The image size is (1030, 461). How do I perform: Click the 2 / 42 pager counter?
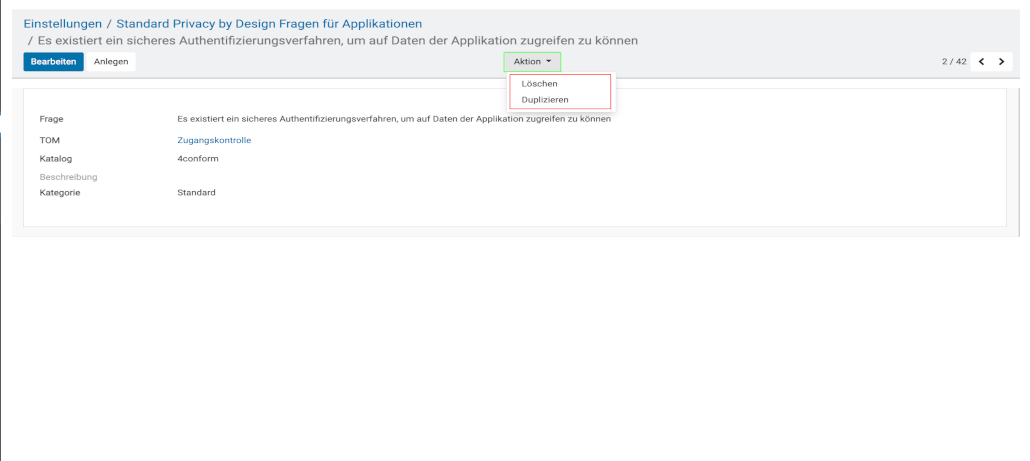tap(953, 62)
